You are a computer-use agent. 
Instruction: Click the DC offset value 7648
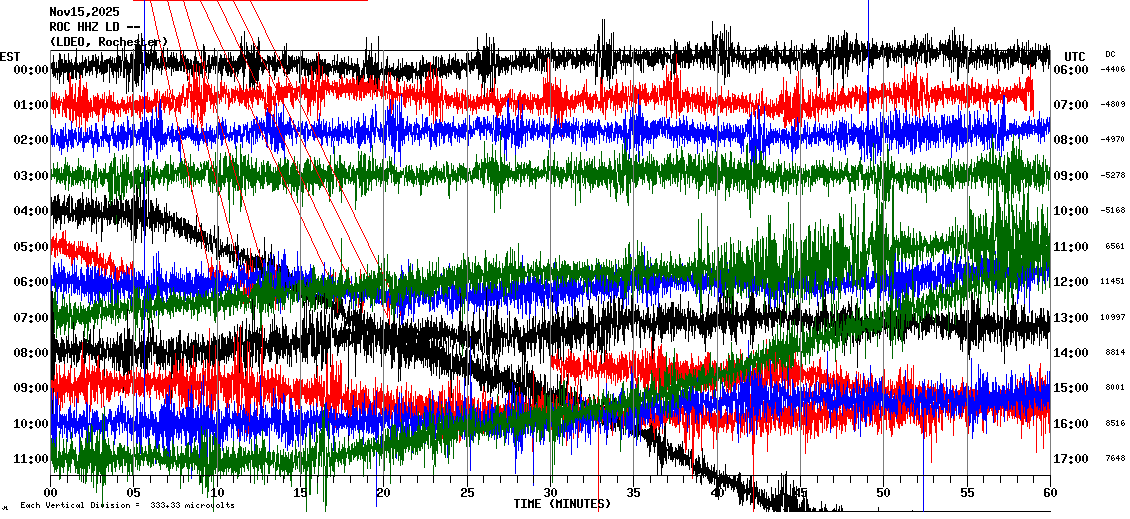(1112, 459)
